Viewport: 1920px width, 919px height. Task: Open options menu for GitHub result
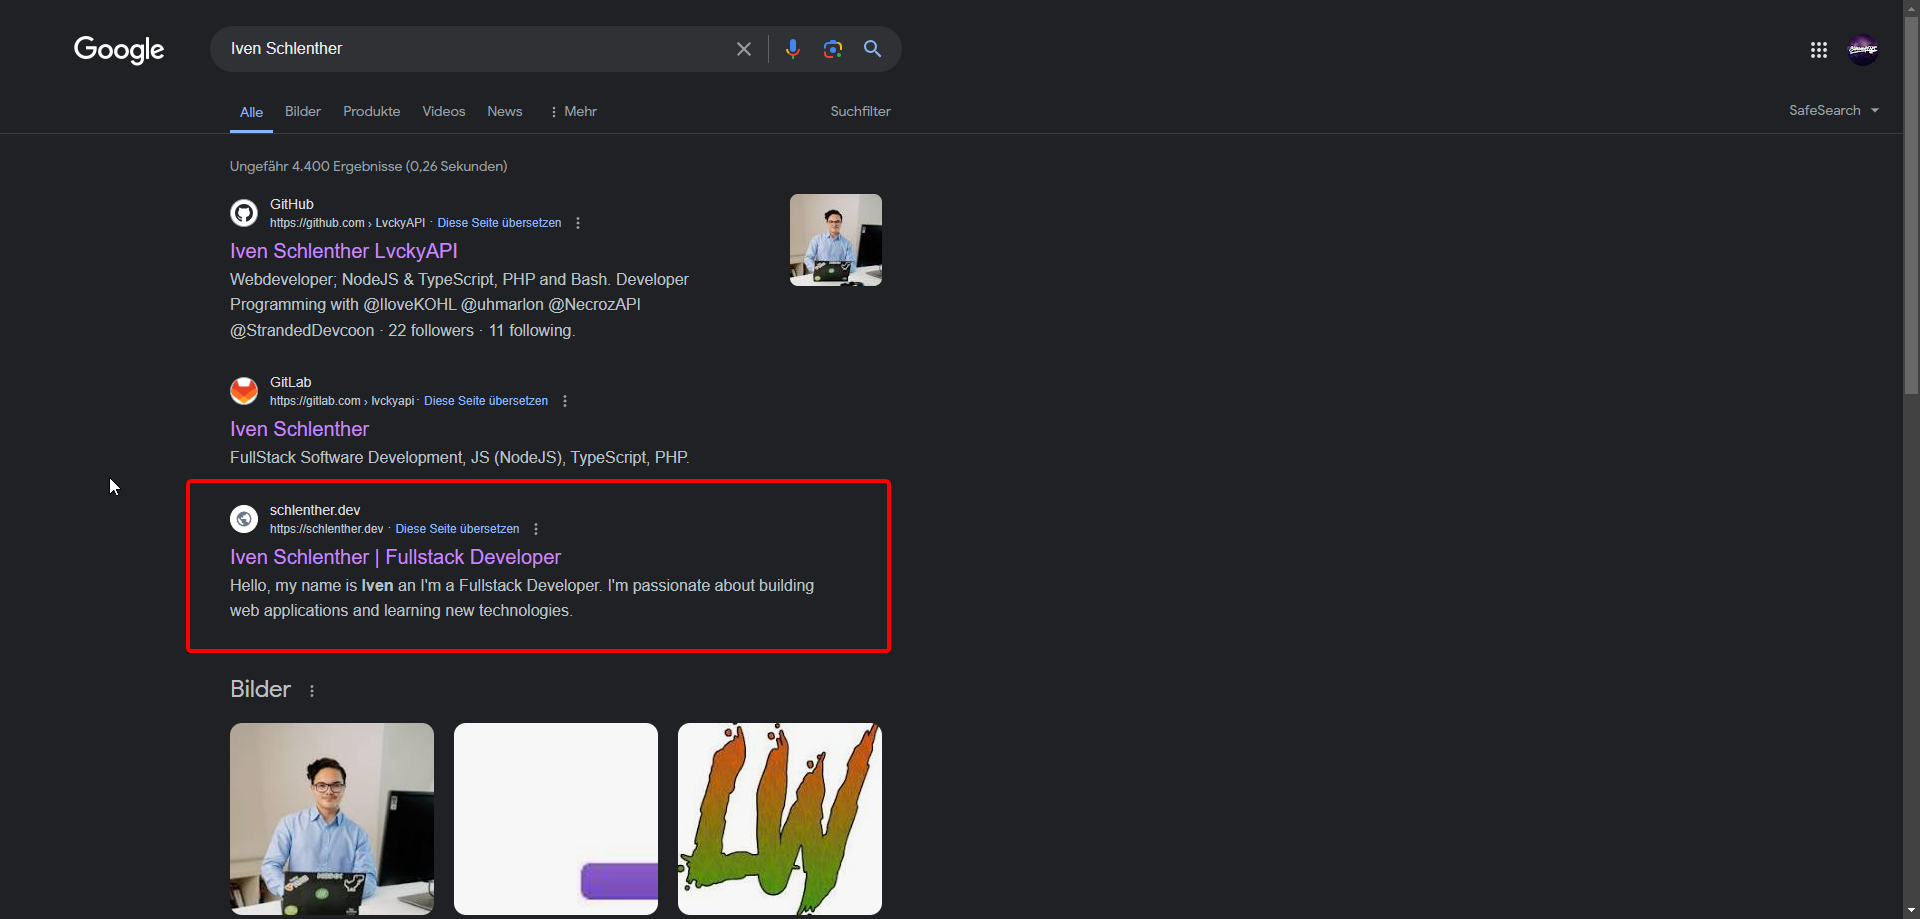tap(578, 223)
